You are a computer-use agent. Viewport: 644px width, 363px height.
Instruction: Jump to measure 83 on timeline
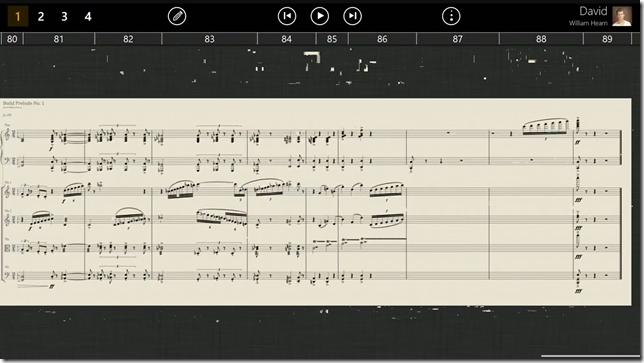pyautogui.click(x=209, y=39)
